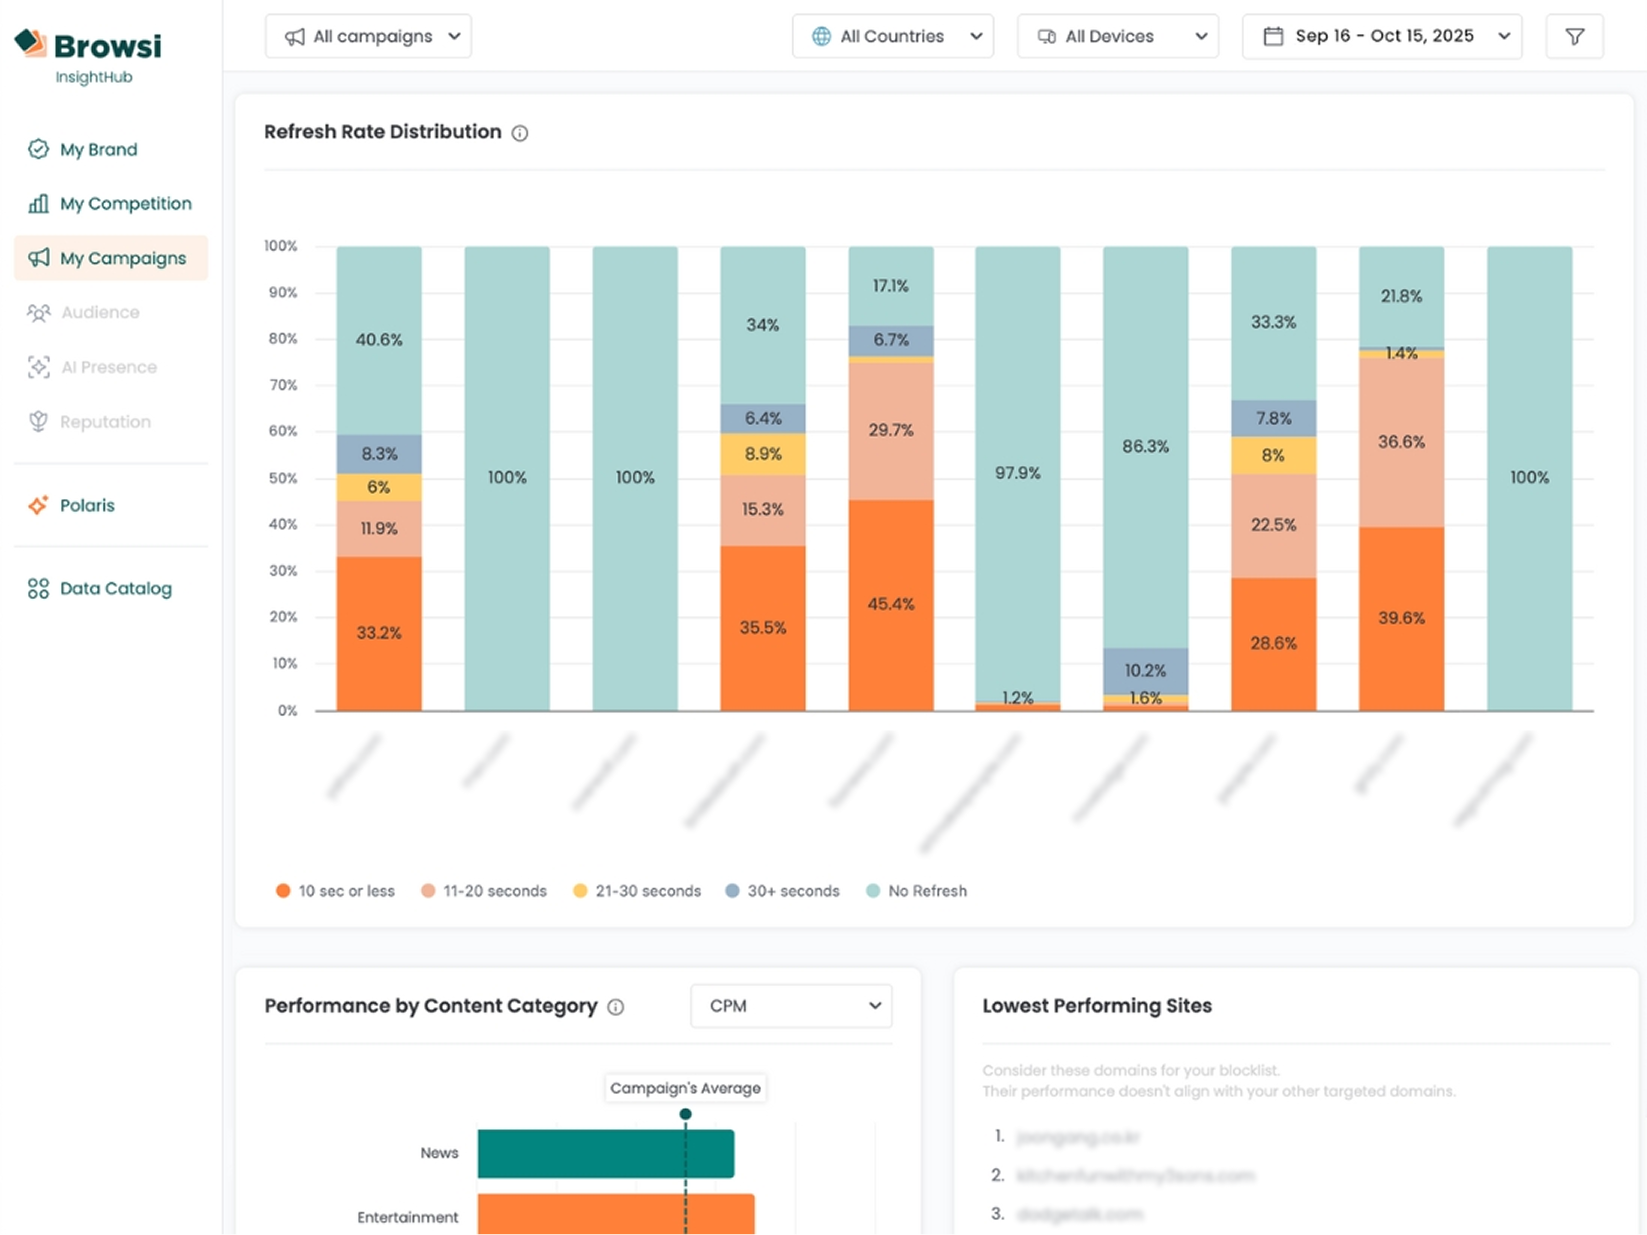The width and height of the screenshot is (1647, 1235).
Task: Toggle the 'No Refresh' legend series
Action: (916, 891)
